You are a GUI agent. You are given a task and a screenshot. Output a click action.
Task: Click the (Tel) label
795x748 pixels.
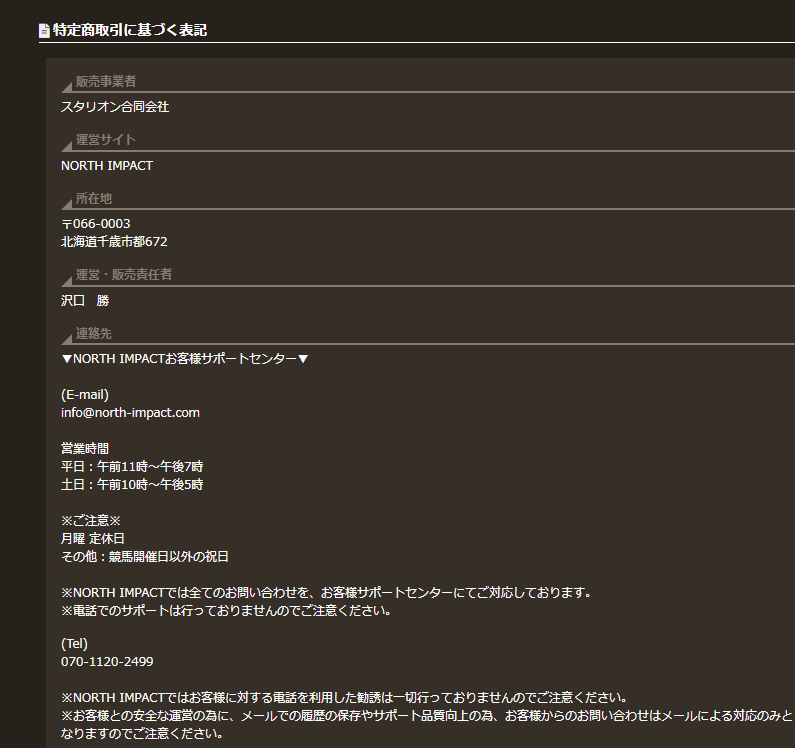coord(74,644)
